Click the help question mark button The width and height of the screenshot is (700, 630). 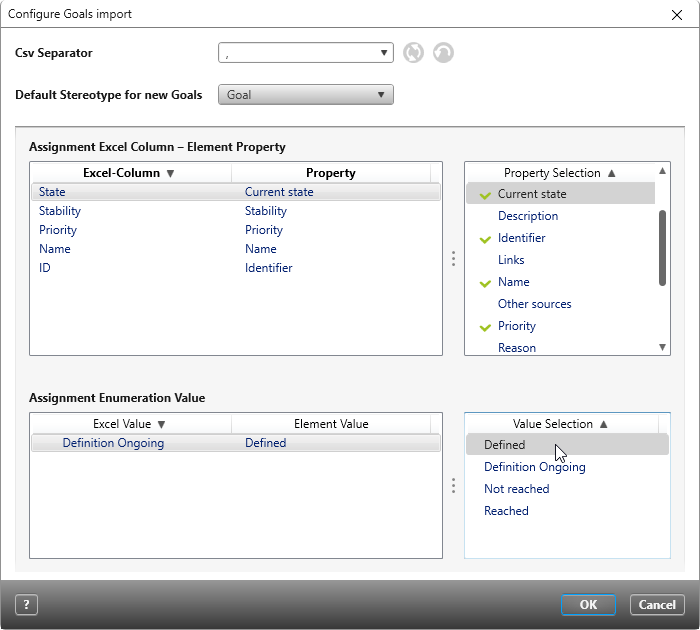pyautogui.click(x=26, y=605)
